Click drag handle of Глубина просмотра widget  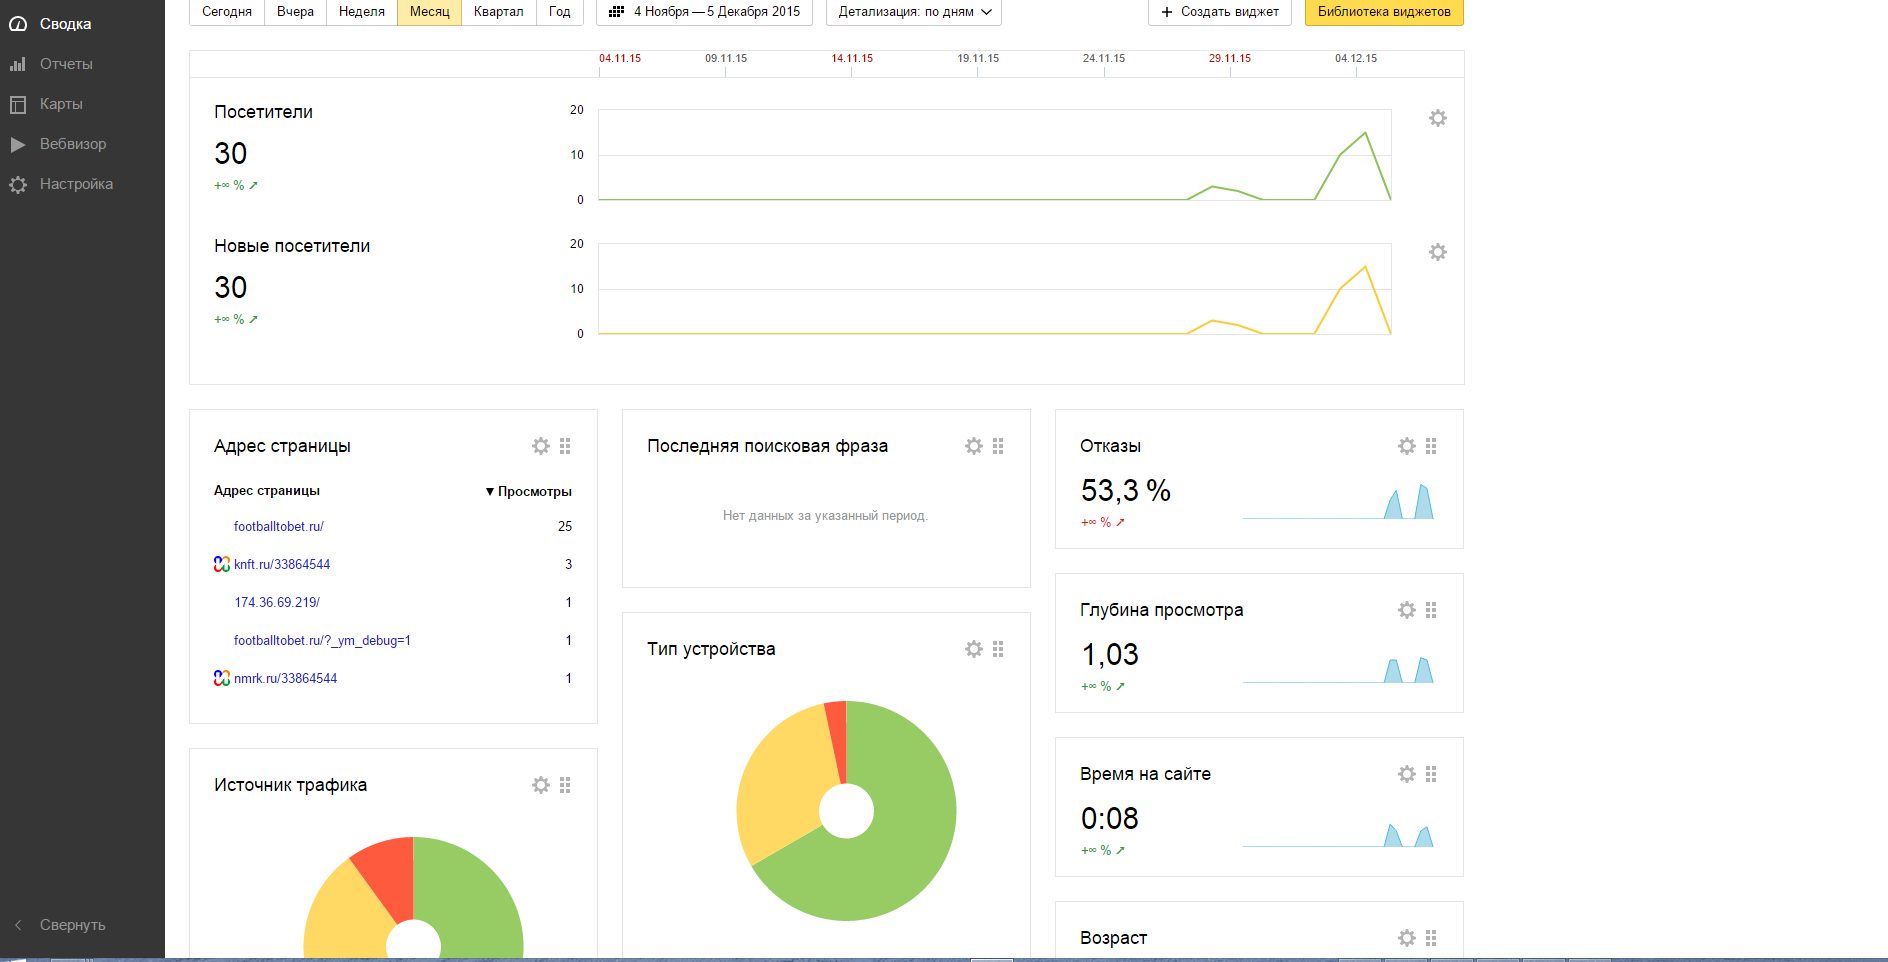click(1431, 610)
